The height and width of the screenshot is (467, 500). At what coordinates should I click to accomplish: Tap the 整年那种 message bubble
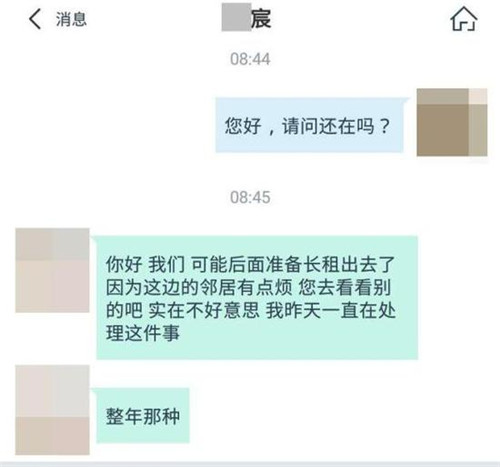coord(143,416)
